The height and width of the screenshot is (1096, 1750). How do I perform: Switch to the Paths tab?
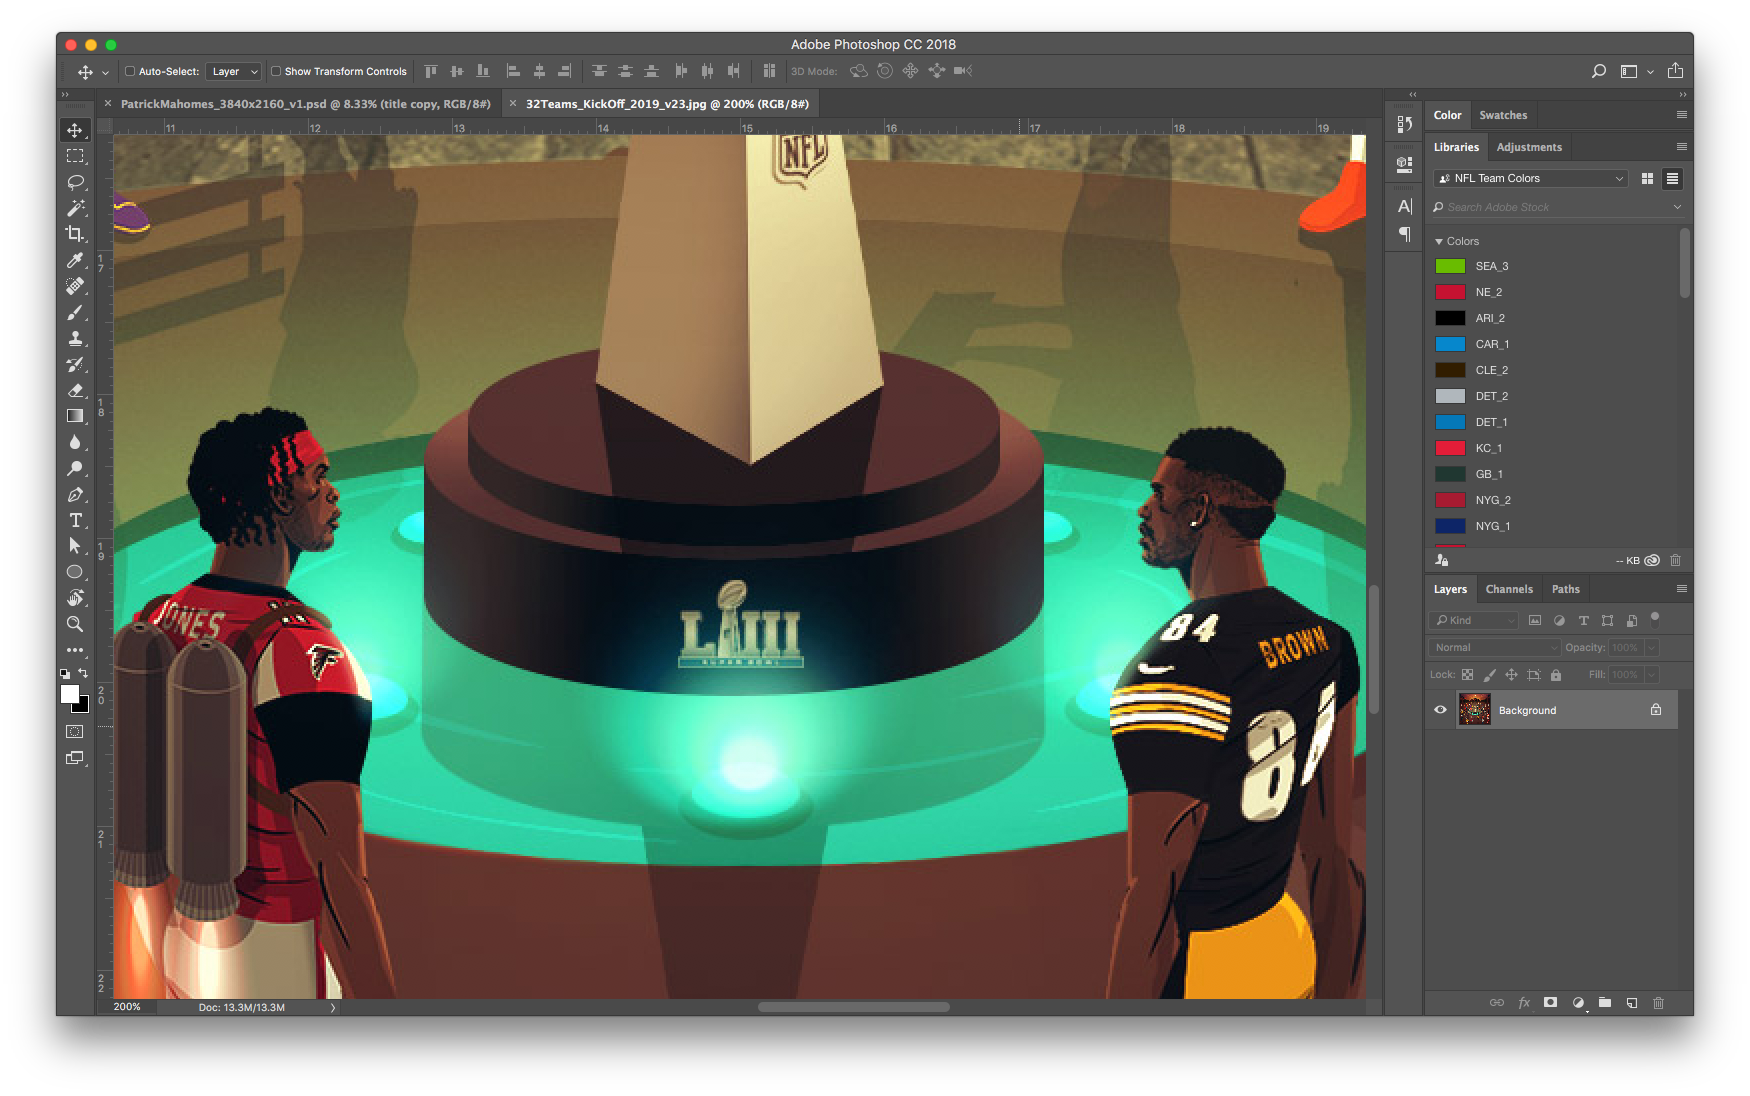coord(1565,589)
